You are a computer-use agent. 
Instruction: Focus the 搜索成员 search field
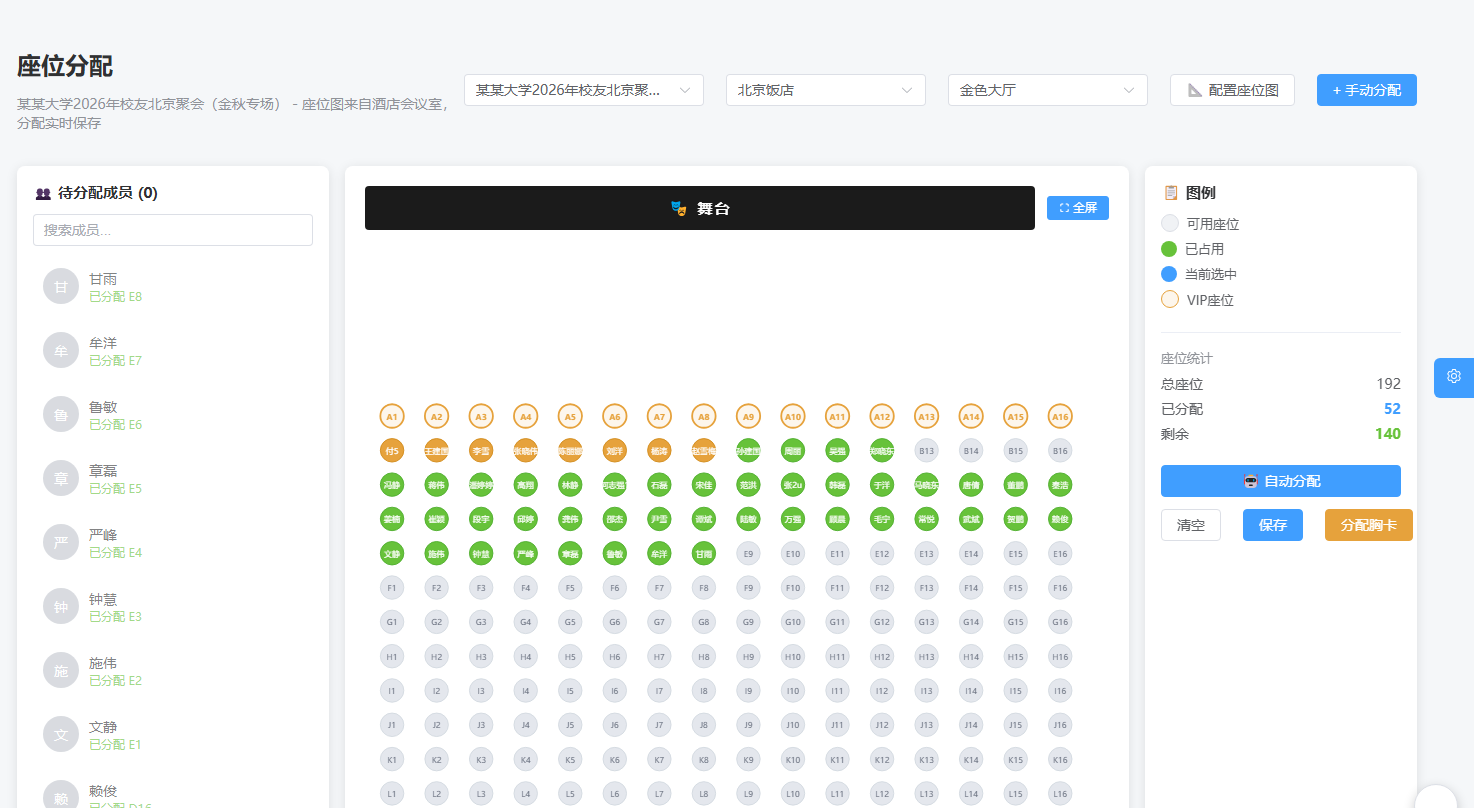173,230
